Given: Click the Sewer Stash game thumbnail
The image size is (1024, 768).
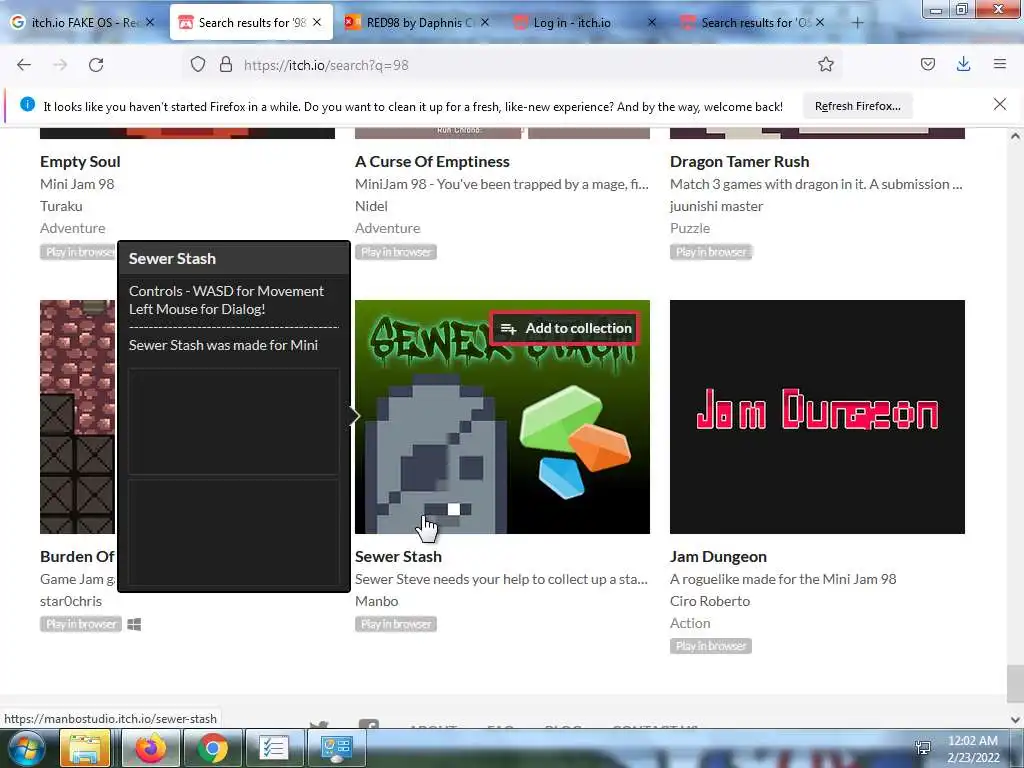Looking at the screenshot, I should (502, 417).
